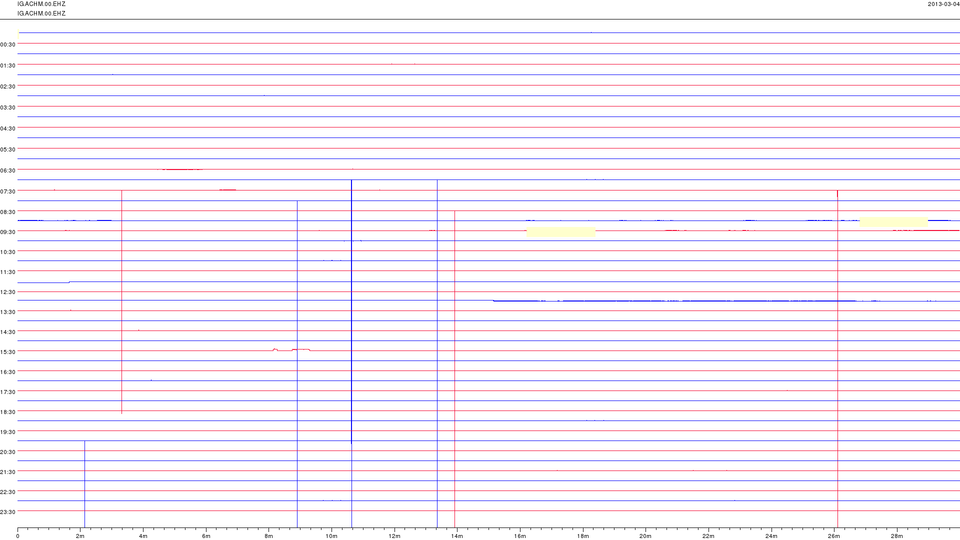Click the 12m axis tick label
The height and width of the screenshot is (540, 960).
coord(394,536)
